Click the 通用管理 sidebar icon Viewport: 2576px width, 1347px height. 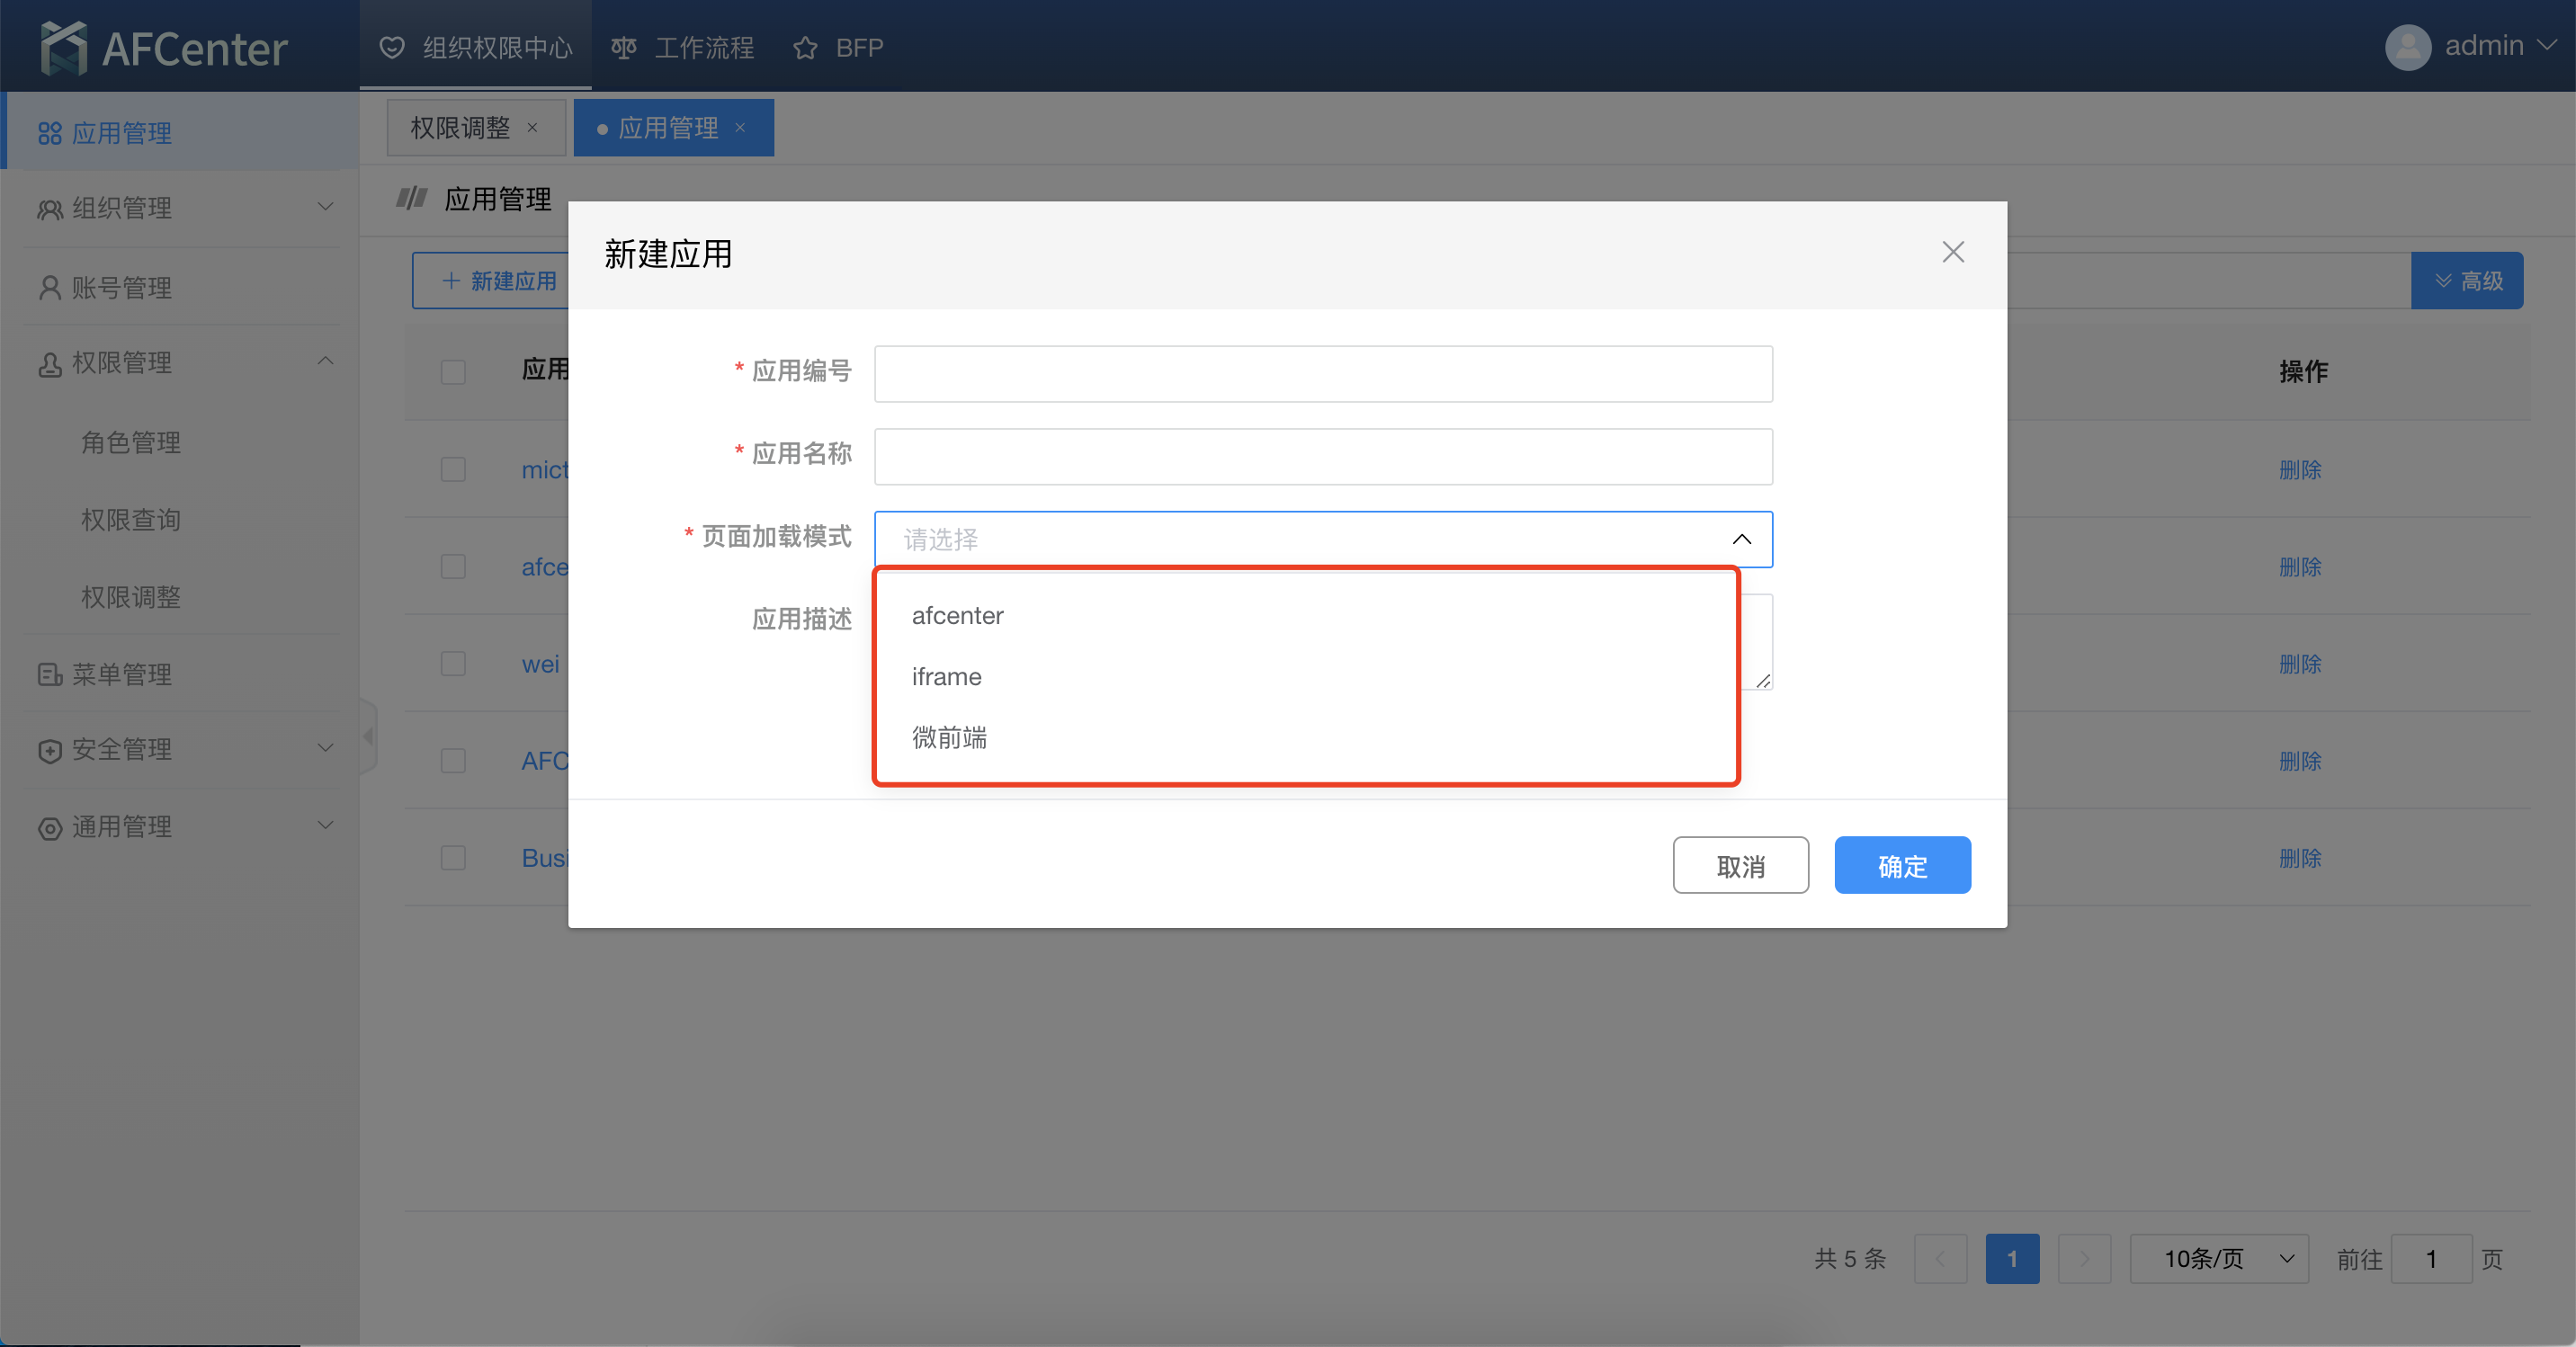[46, 825]
